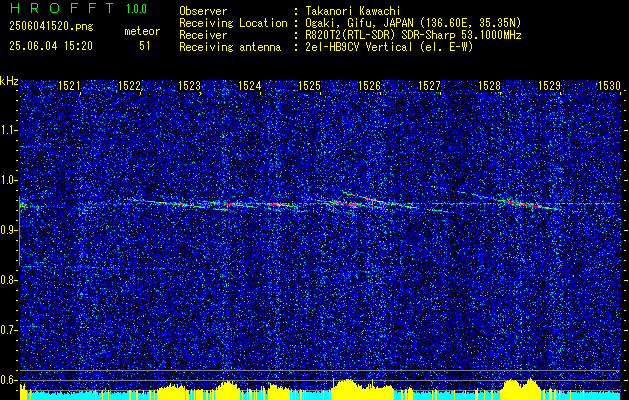Screen dimensions: 629x400
Task: Click the Receiving antenna label
Action: coord(230,47)
